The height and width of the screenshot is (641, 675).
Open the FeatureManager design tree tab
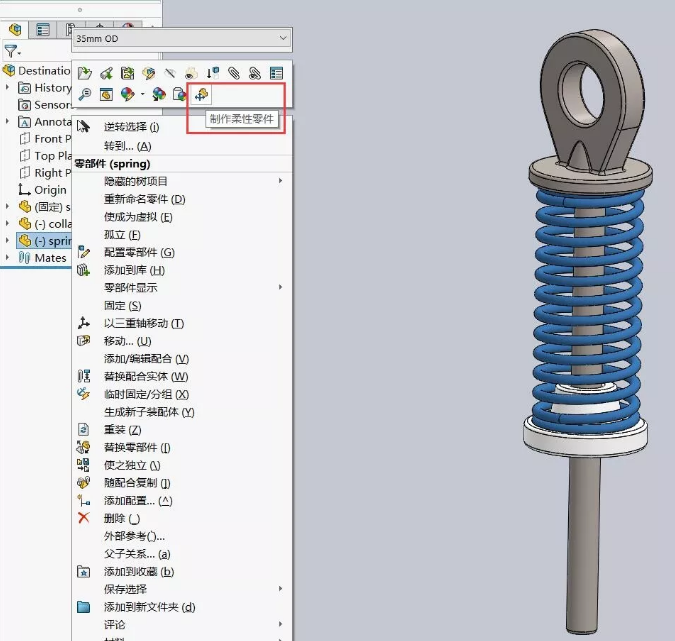point(14,29)
